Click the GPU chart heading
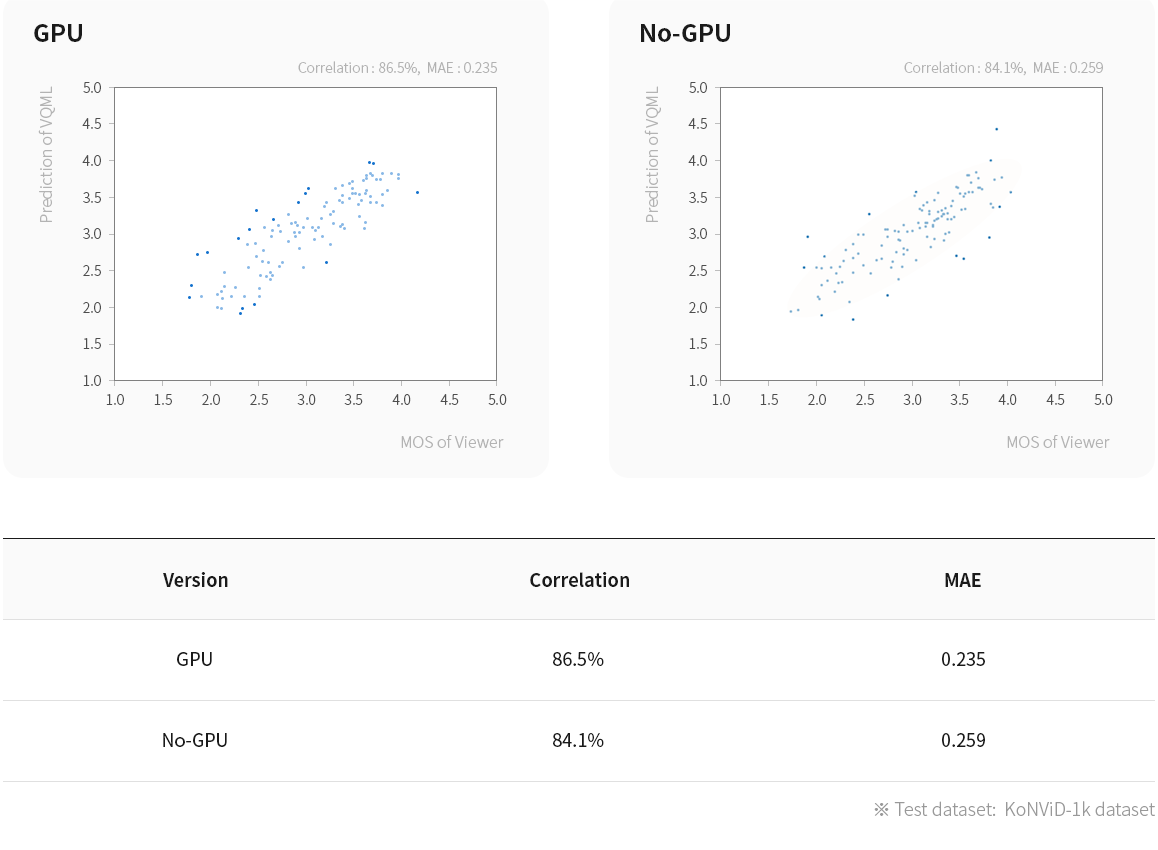1158x850 pixels. tap(58, 33)
